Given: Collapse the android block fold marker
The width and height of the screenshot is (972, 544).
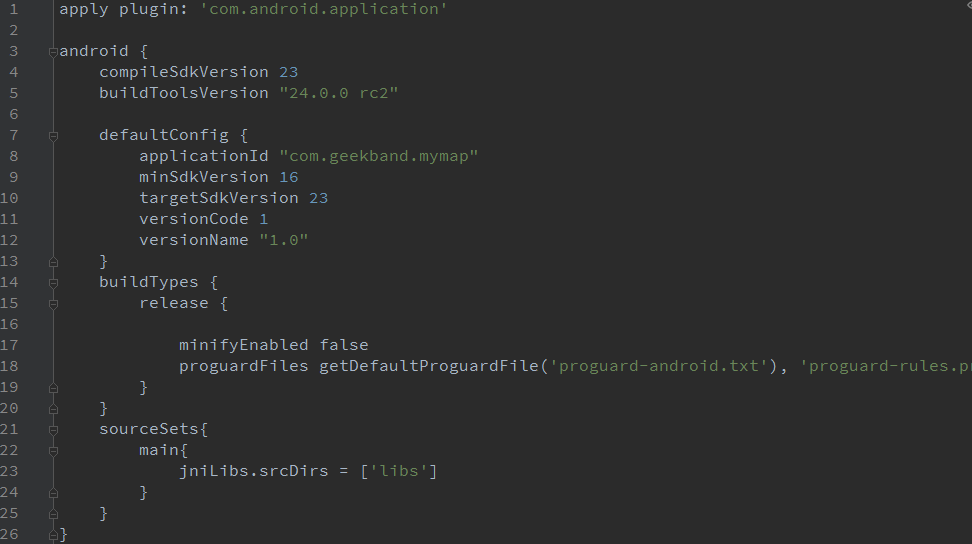Looking at the screenshot, I should [x=53, y=52].
